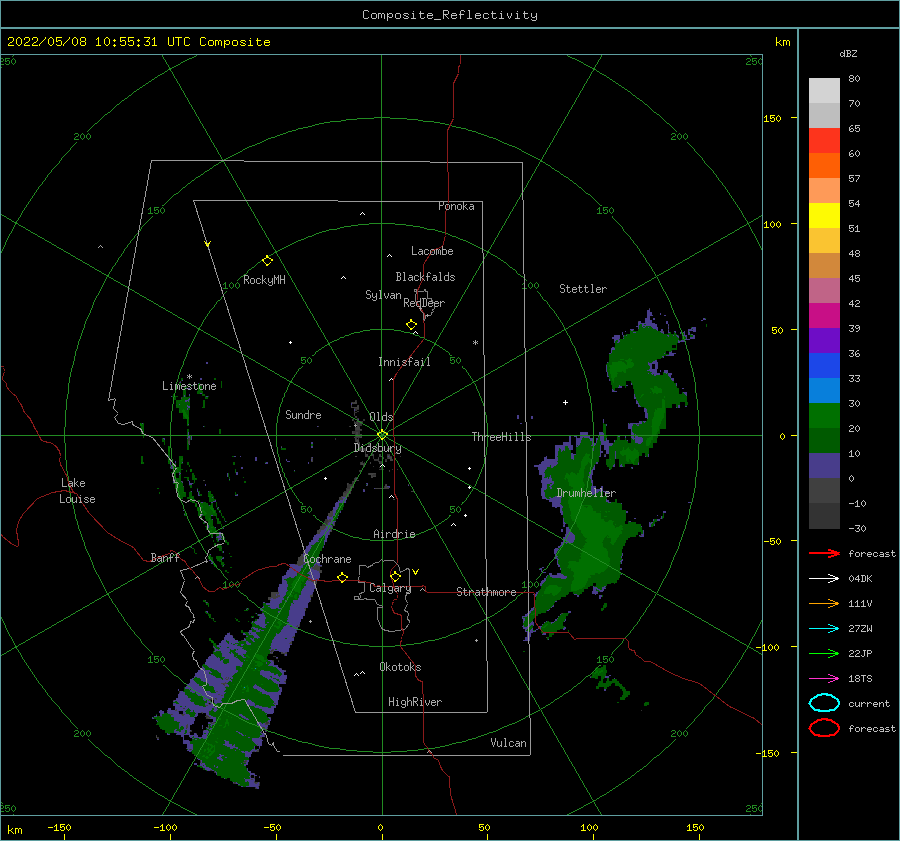Click the orange 111V arrow icon
The height and width of the screenshot is (841, 900).
tap(824, 603)
